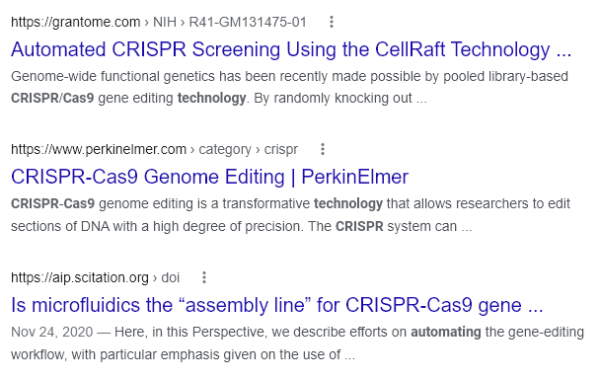This screenshot has height=380, width=600.
Task: Click the category breadcrumb in the PerkinElmer URL
Action: (225, 149)
